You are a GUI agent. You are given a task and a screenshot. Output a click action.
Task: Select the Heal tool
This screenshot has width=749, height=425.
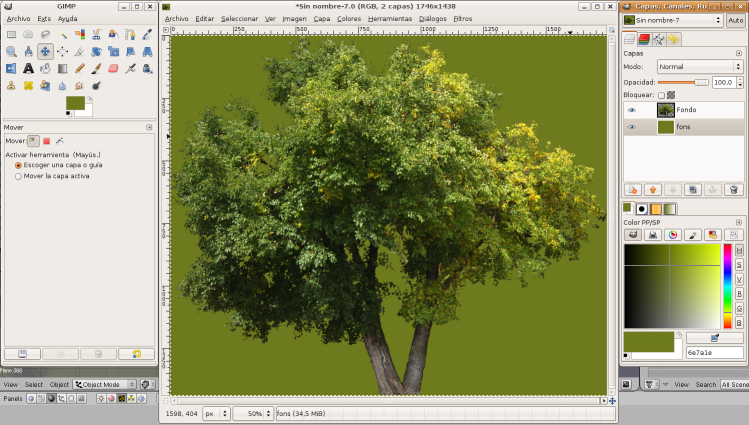pos(29,86)
